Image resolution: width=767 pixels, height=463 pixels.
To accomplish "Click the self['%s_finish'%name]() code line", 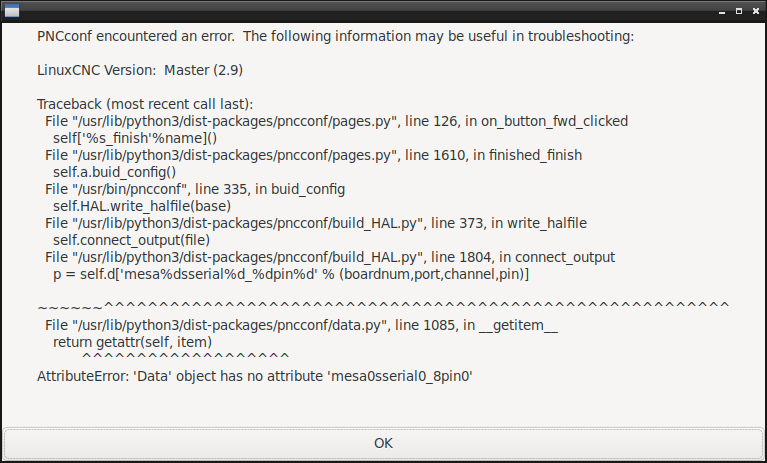I will pyautogui.click(x=135, y=138).
